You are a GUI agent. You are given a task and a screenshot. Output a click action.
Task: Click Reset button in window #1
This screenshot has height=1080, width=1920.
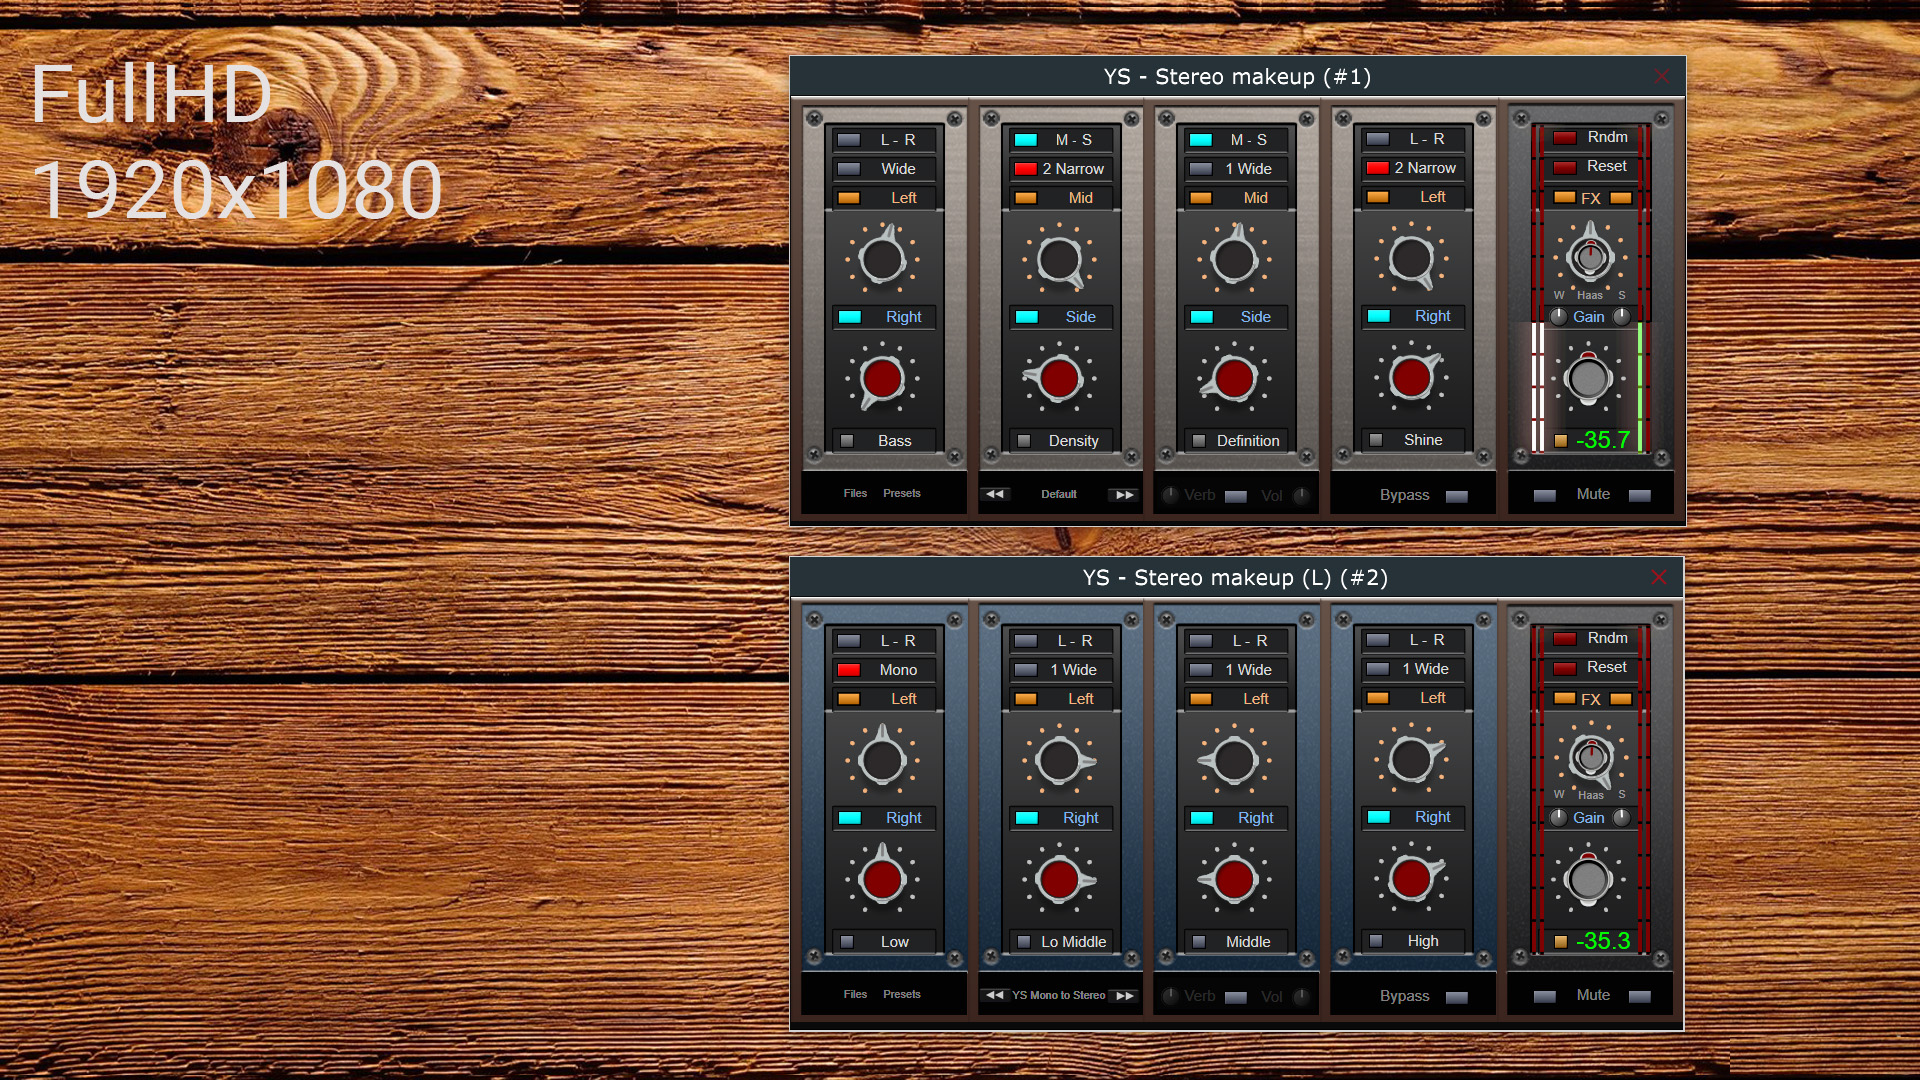click(1592, 166)
